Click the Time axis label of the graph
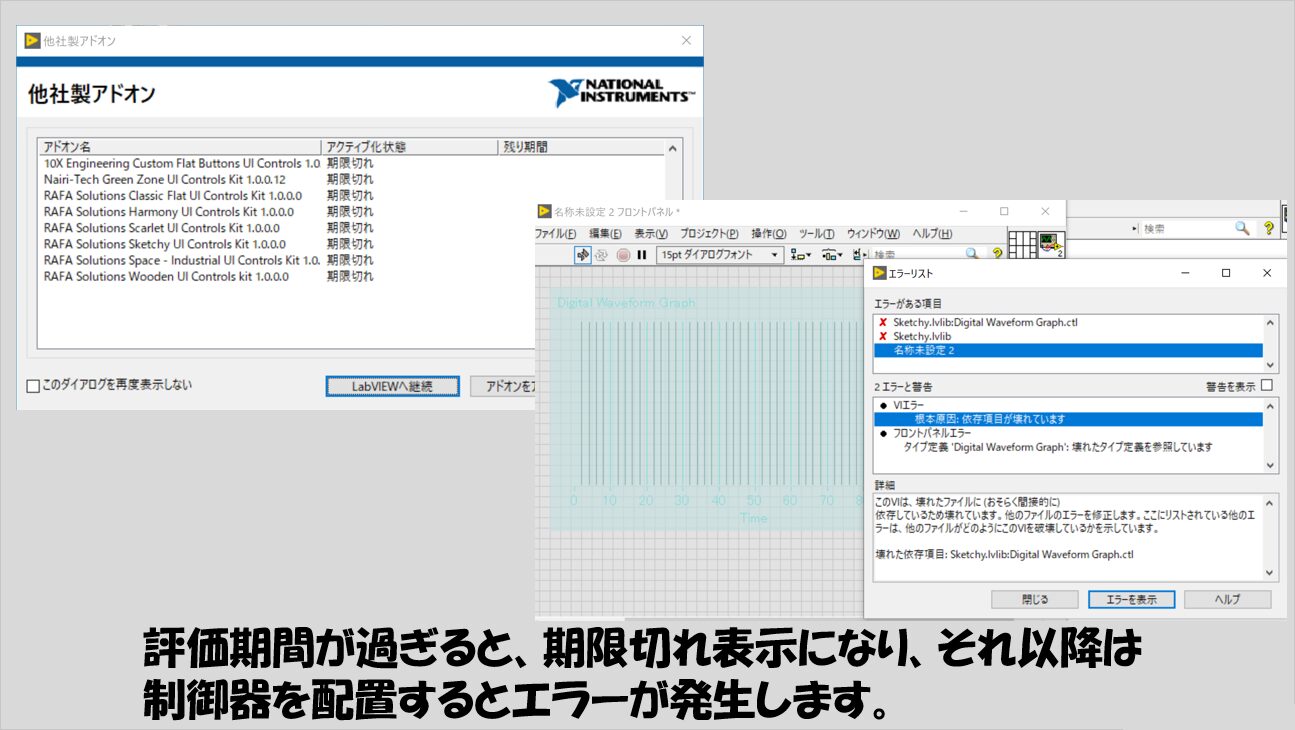Viewport: 1295px width, 730px height. (753, 518)
